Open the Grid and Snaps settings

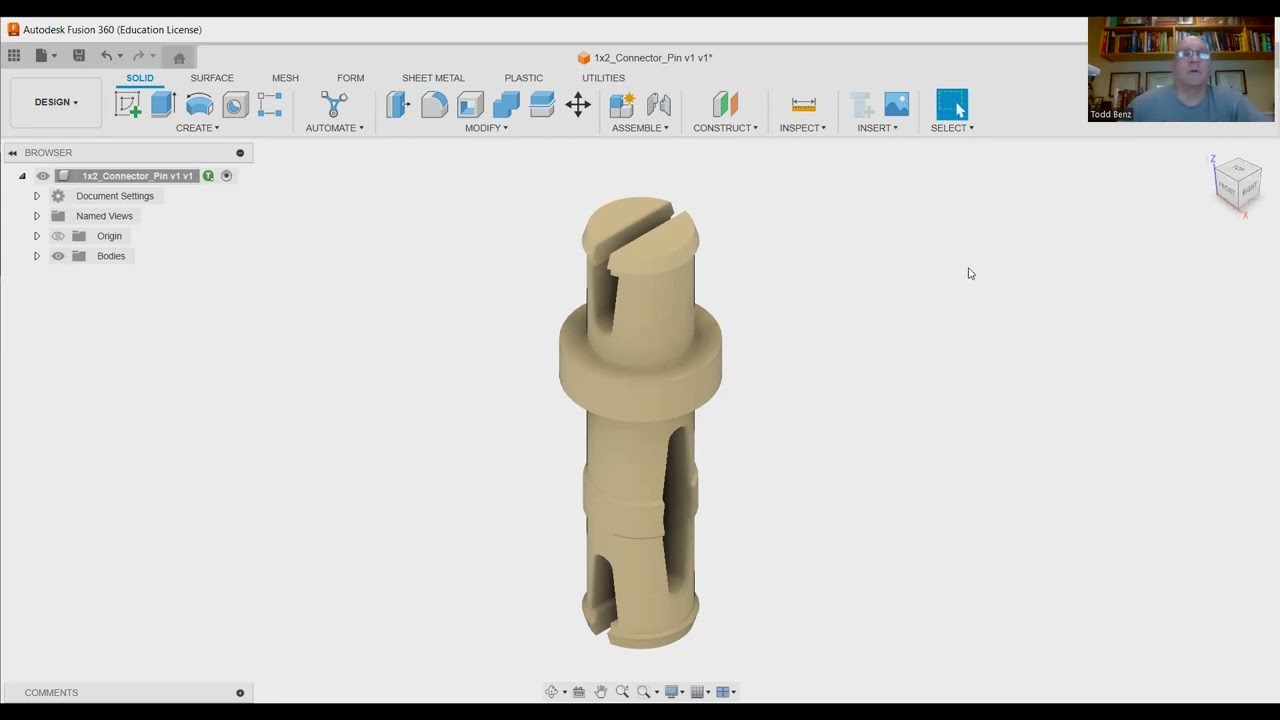click(700, 692)
